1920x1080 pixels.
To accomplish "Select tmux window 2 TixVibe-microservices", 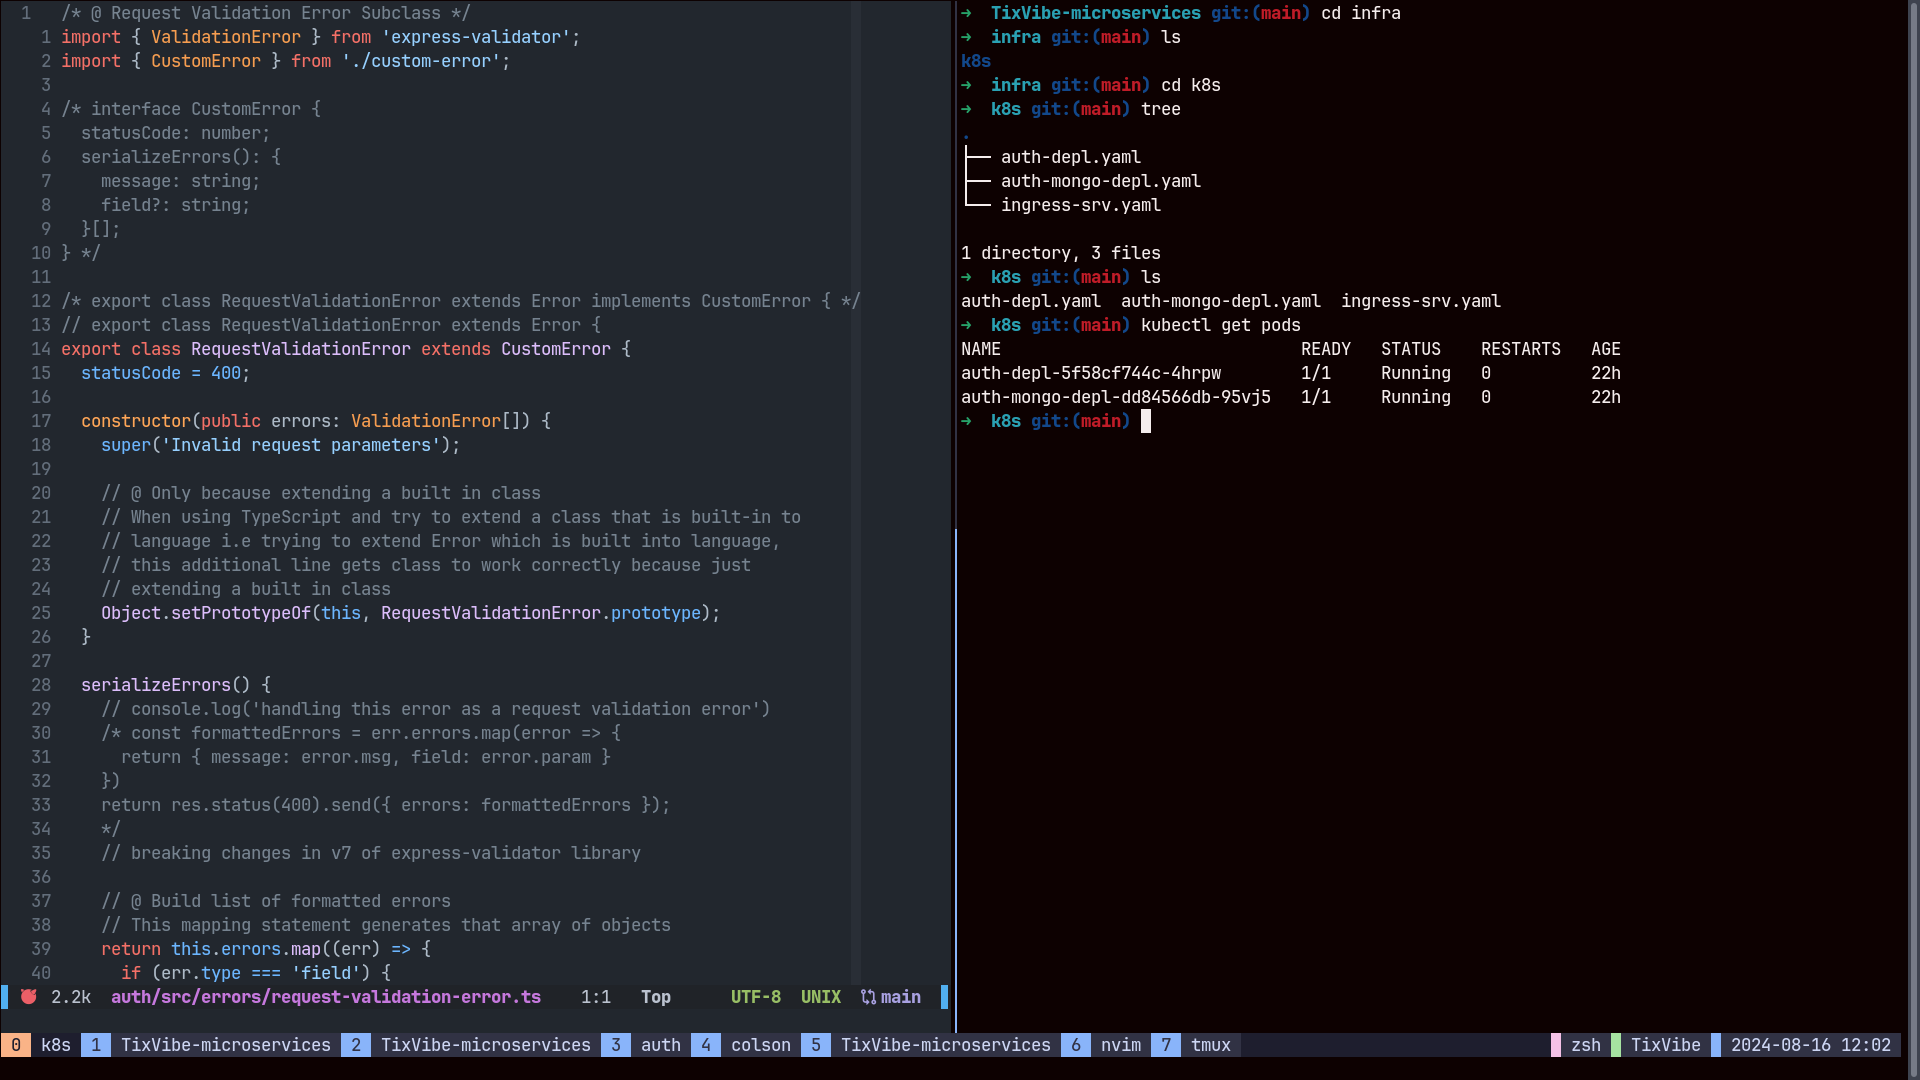I will (471, 1045).
